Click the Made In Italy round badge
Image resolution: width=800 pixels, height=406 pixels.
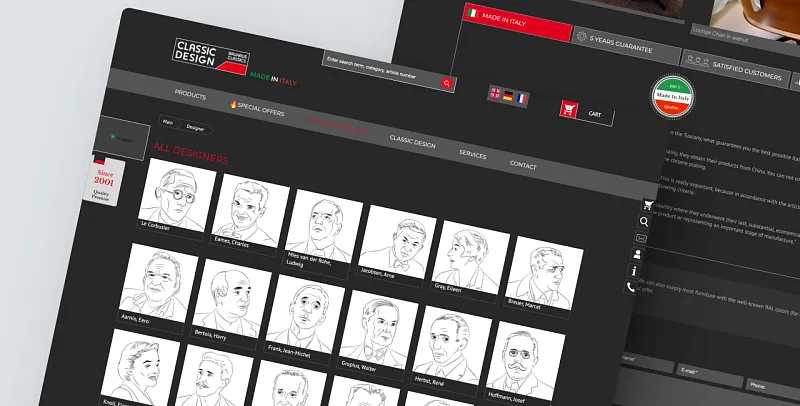pos(672,96)
